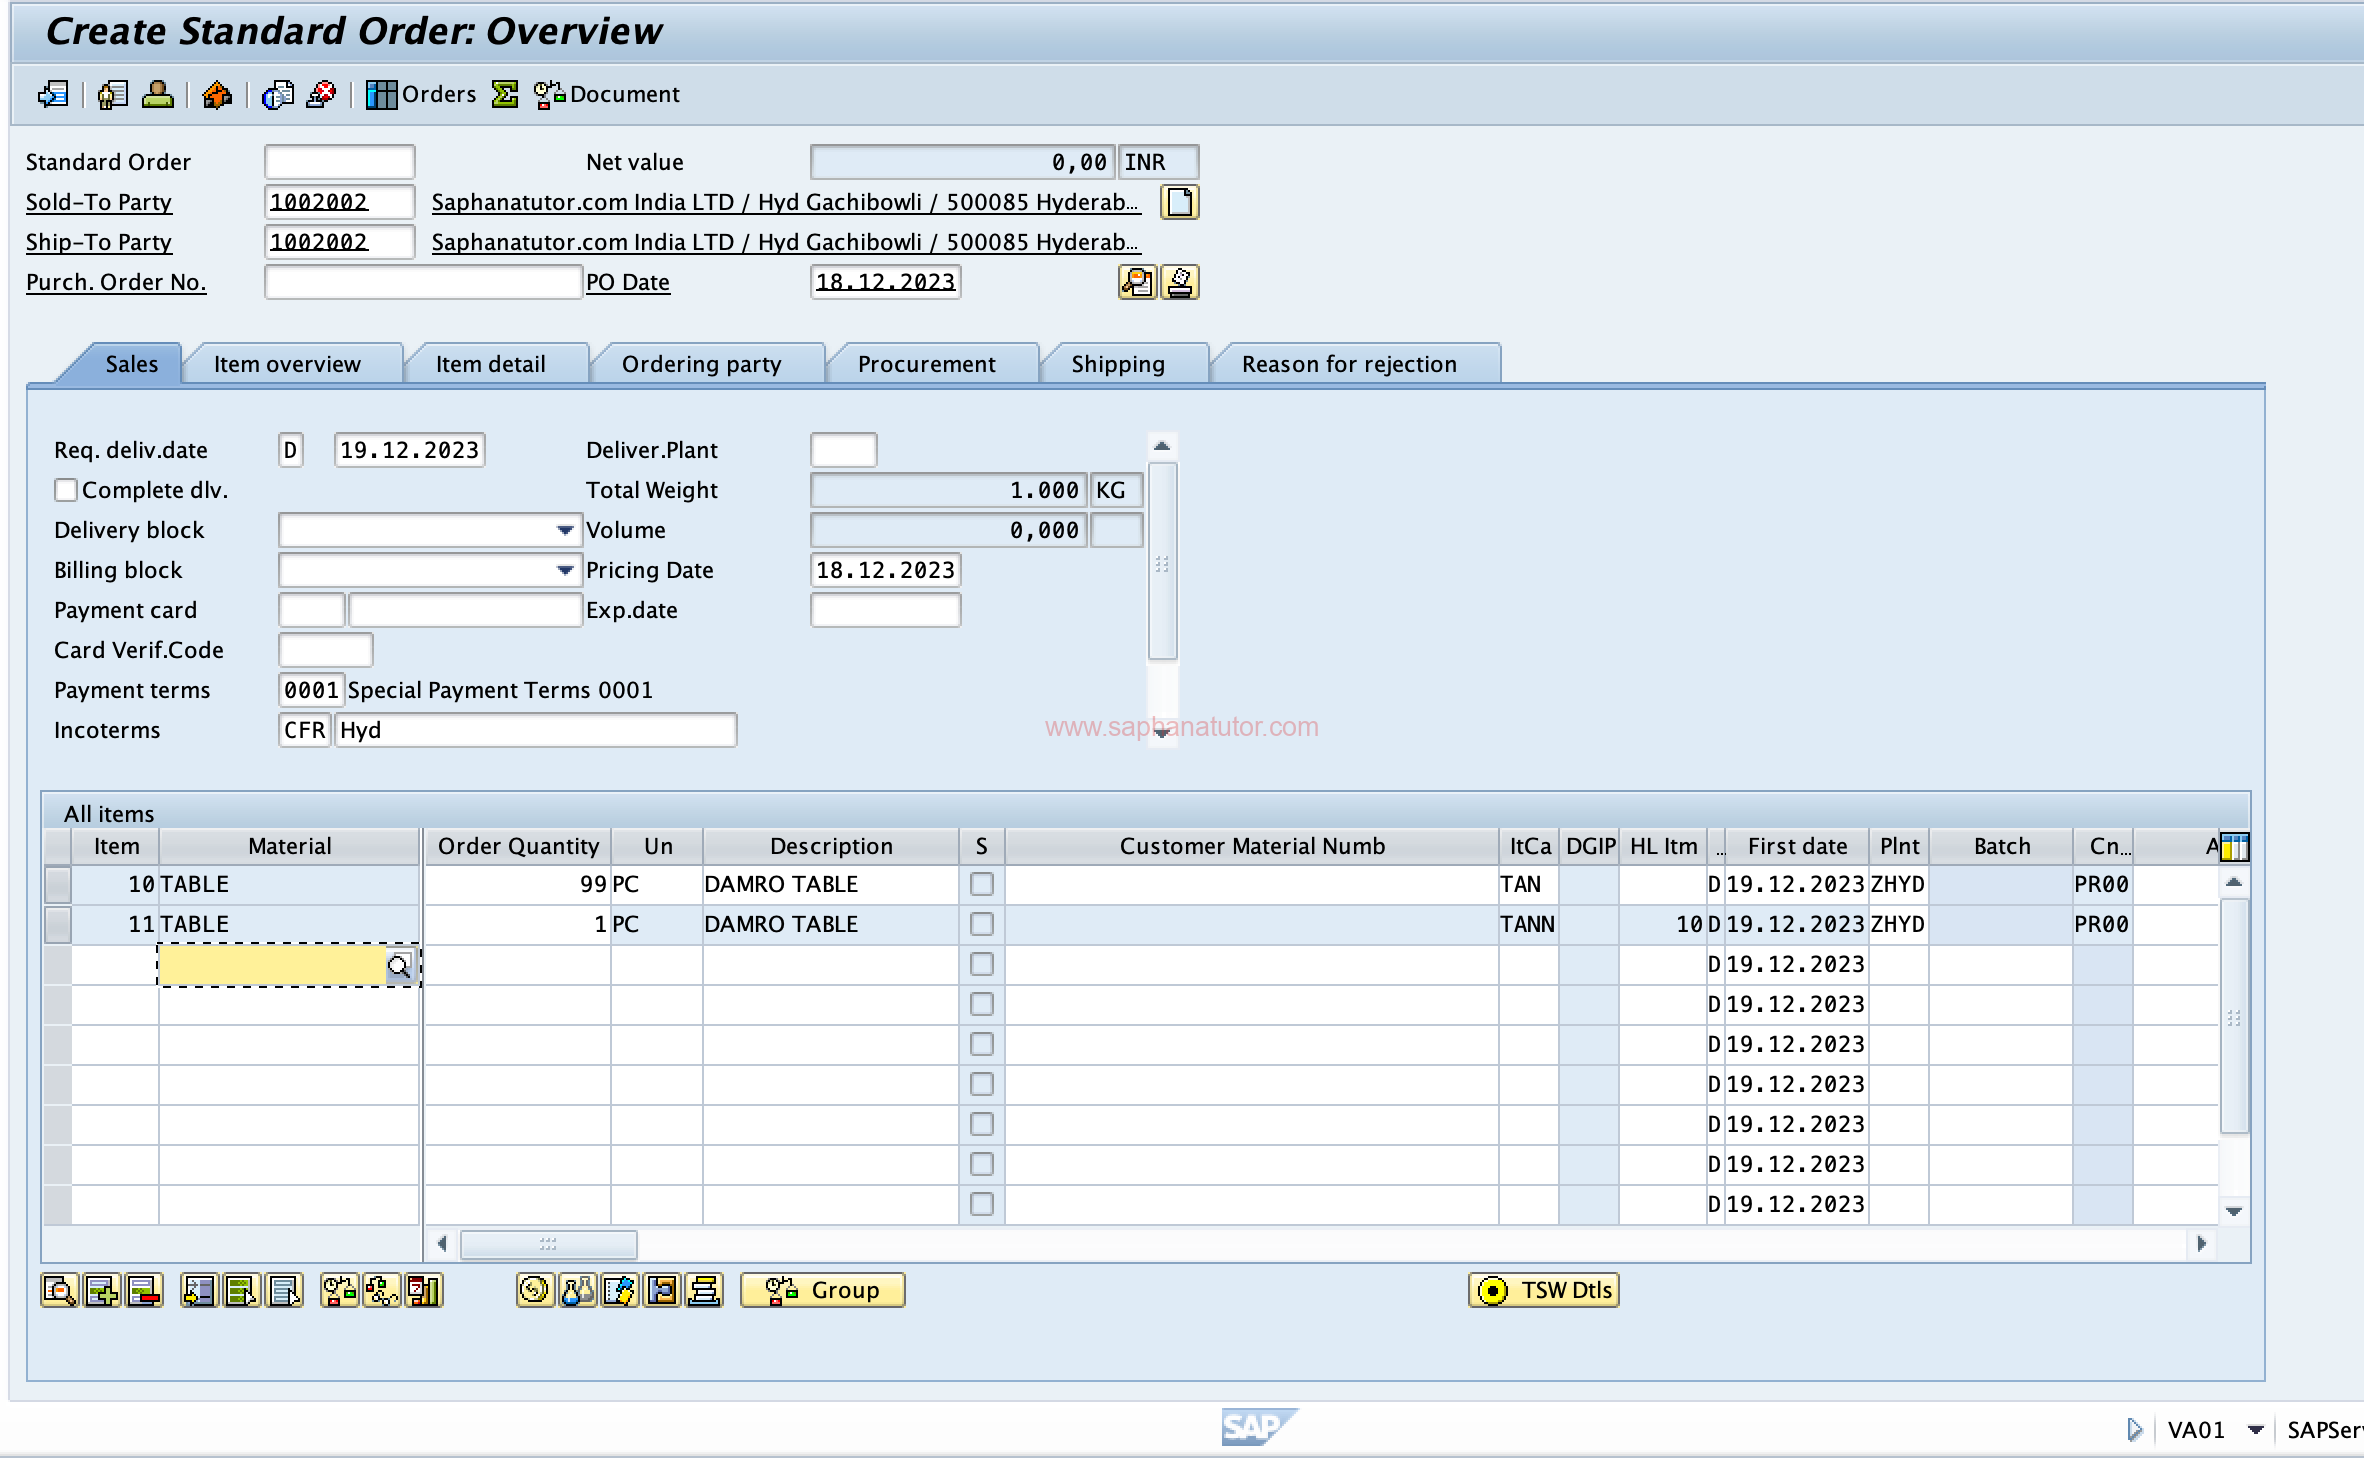Toggle S checkbox in the last table row
Viewport: 2364px width, 1458px height.
982,1204
